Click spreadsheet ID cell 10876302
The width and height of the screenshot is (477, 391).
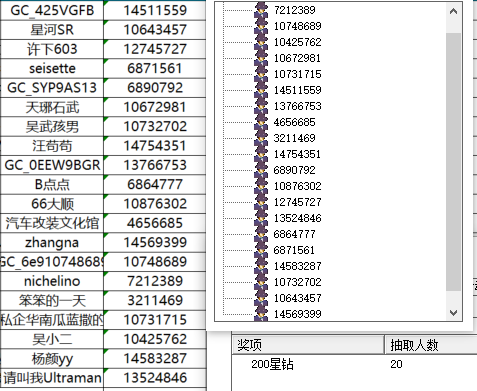[155, 204]
